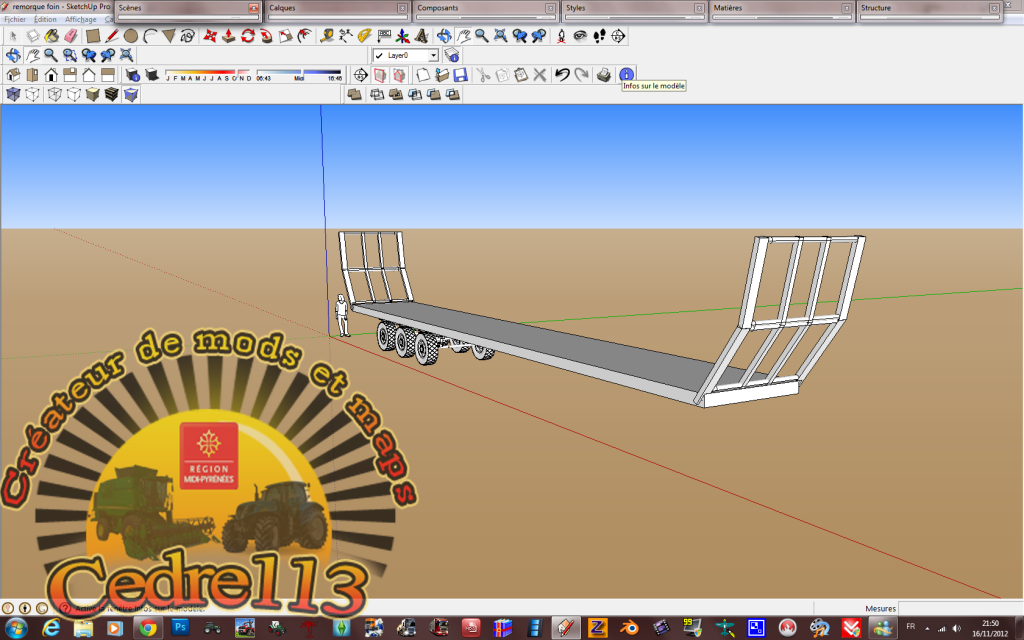1024x640 pixels.
Task: Expand the collapsed Composants panel
Action: tap(486, 10)
